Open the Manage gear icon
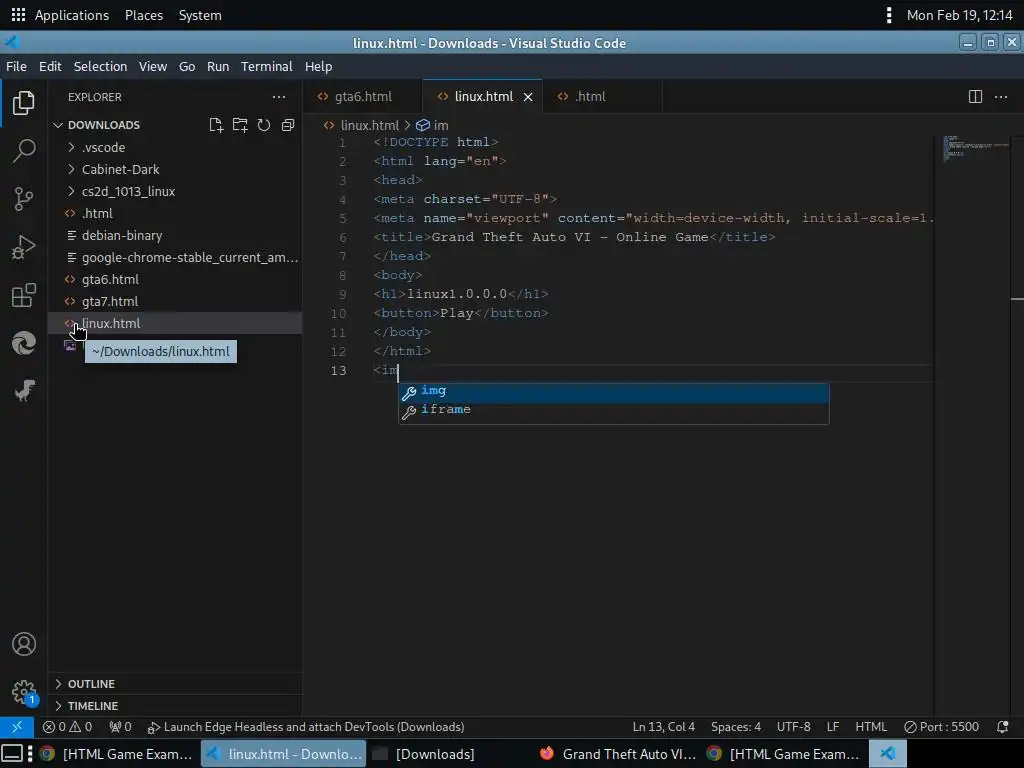 pos(24,692)
